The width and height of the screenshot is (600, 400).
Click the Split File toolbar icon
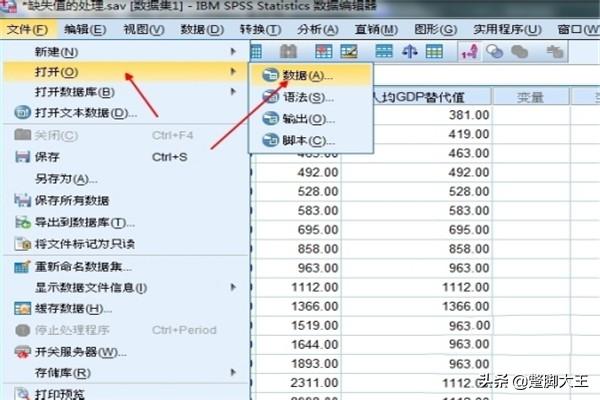pyautogui.click(x=384, y=51)
